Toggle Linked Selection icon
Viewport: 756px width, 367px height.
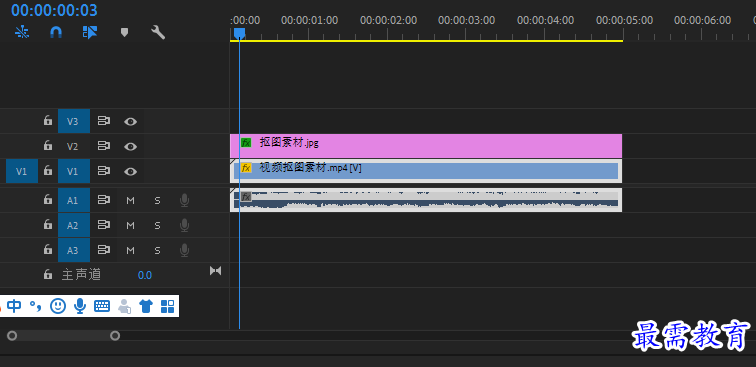click(x=90, y=32)
